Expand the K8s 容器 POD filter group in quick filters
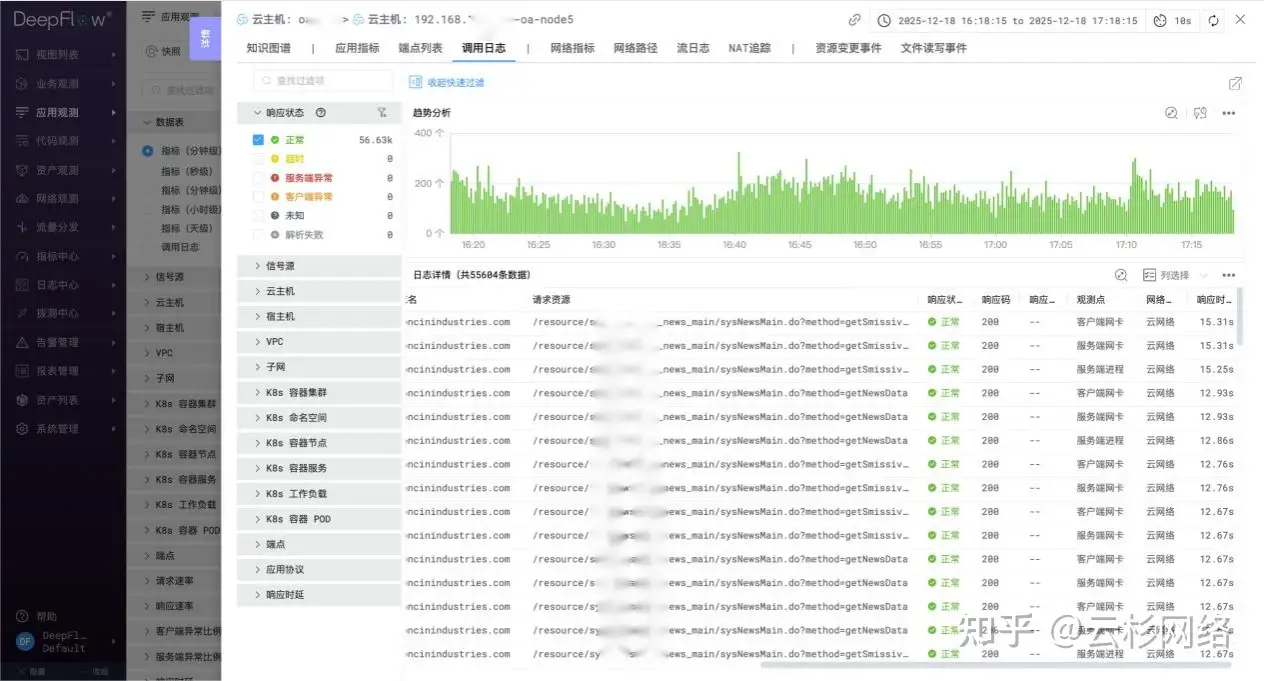 319,519
